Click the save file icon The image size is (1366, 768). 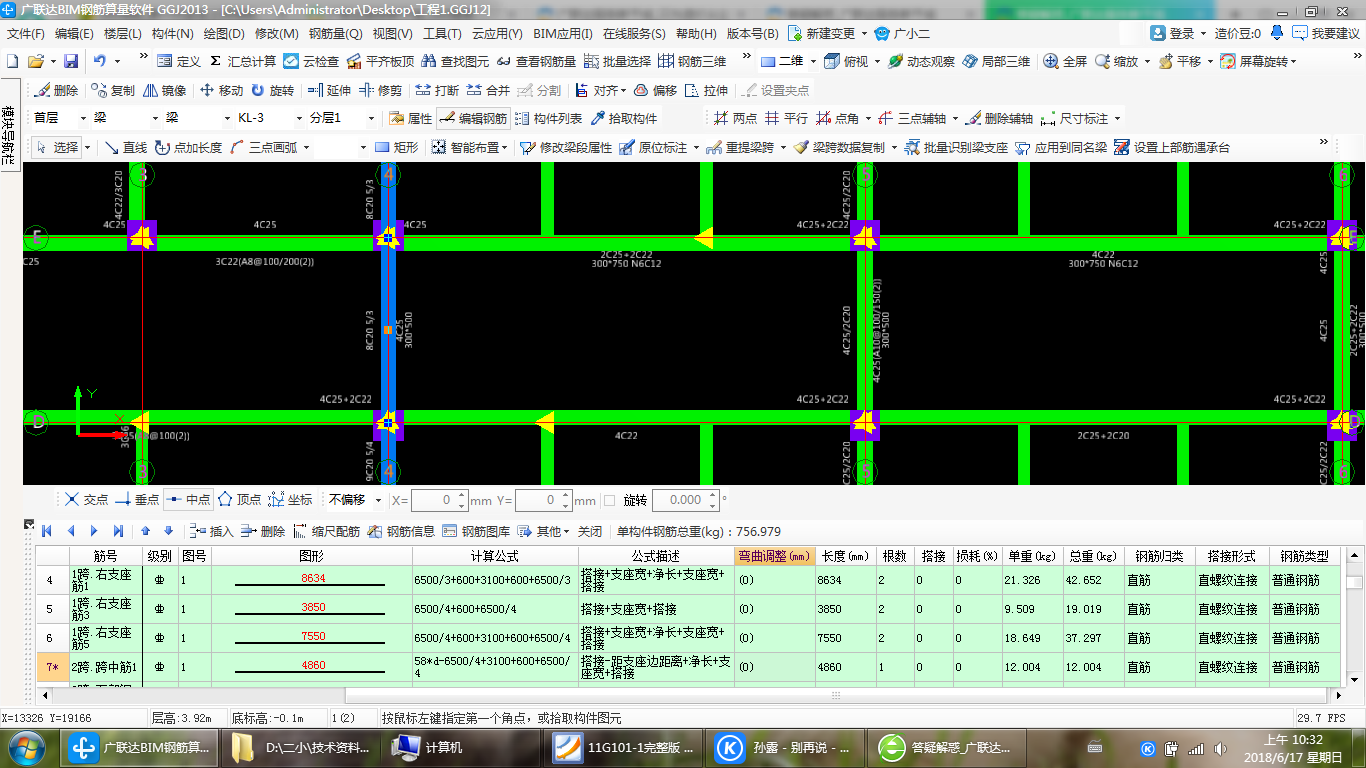coord(71,61)
